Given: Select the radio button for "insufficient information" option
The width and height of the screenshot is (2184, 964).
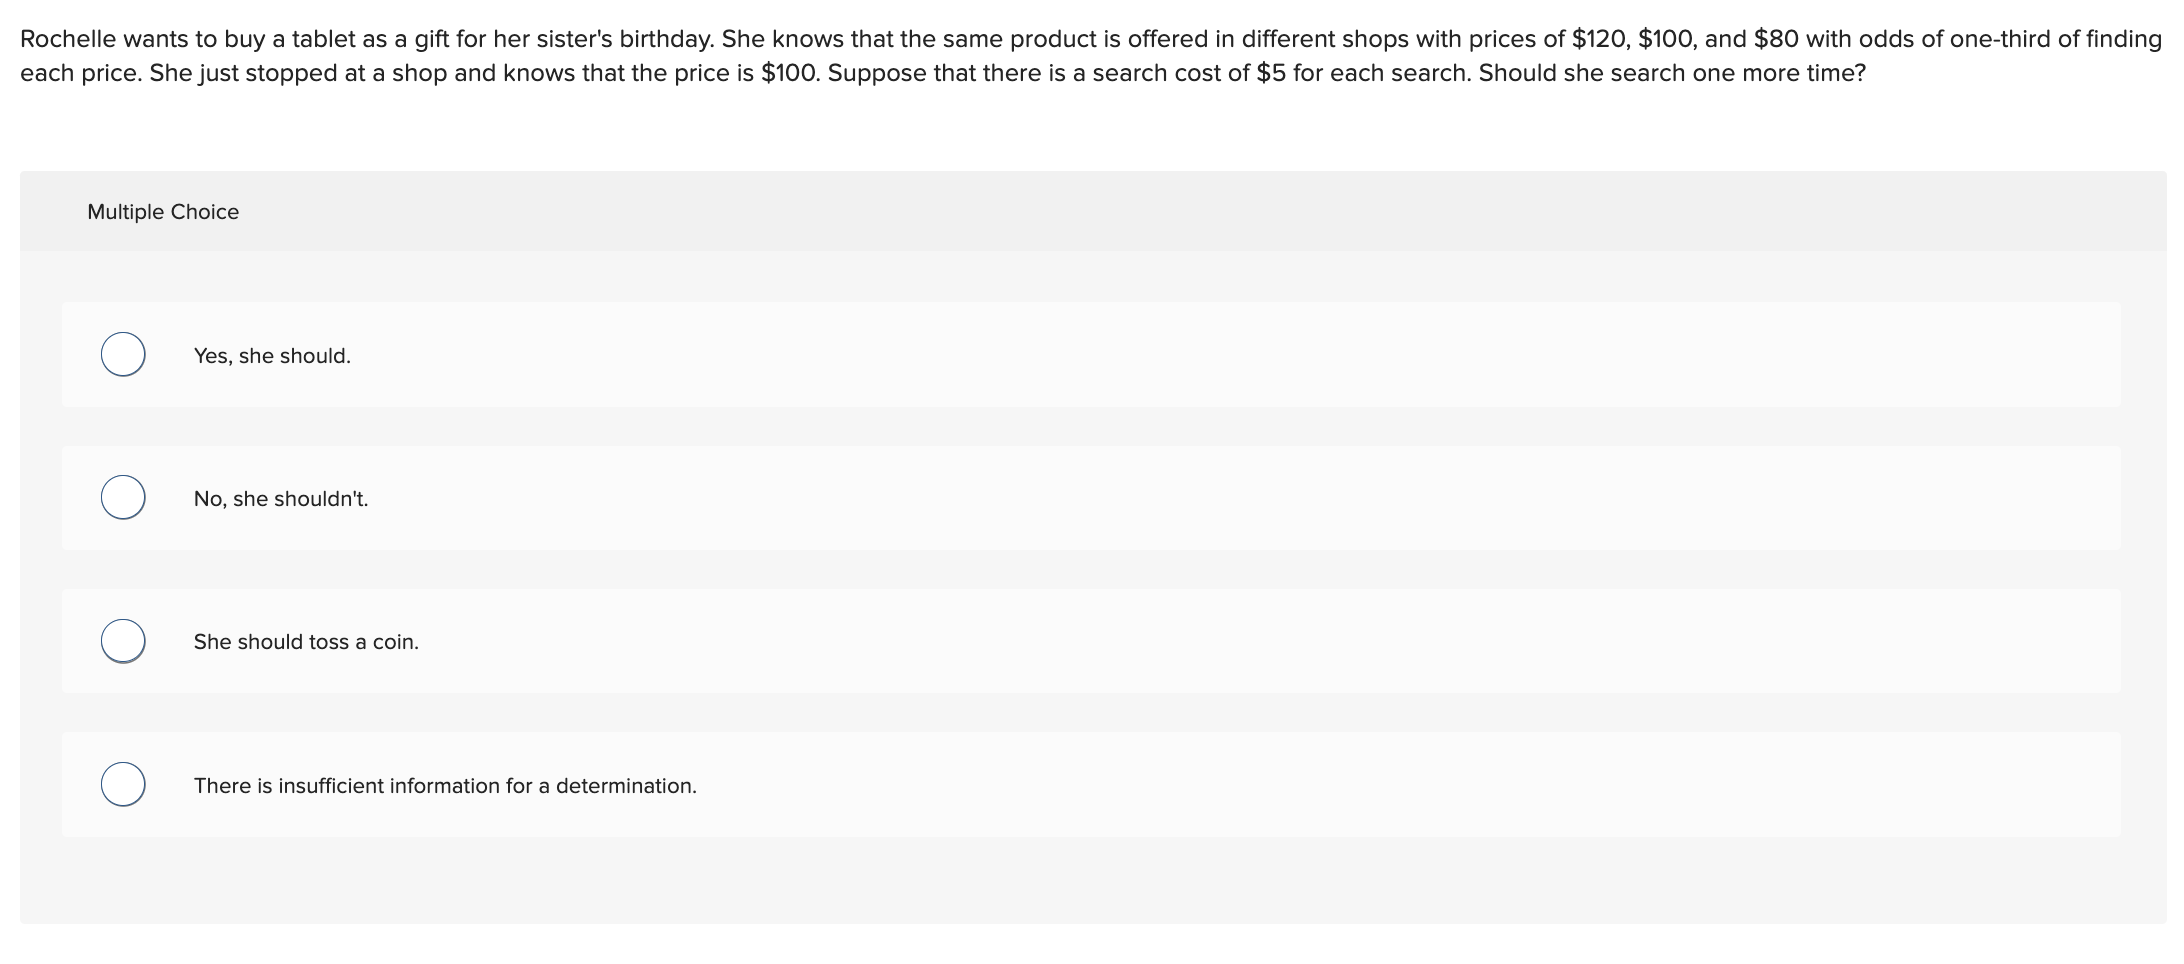Looking at the screenshot, I should tap(122, 785).
